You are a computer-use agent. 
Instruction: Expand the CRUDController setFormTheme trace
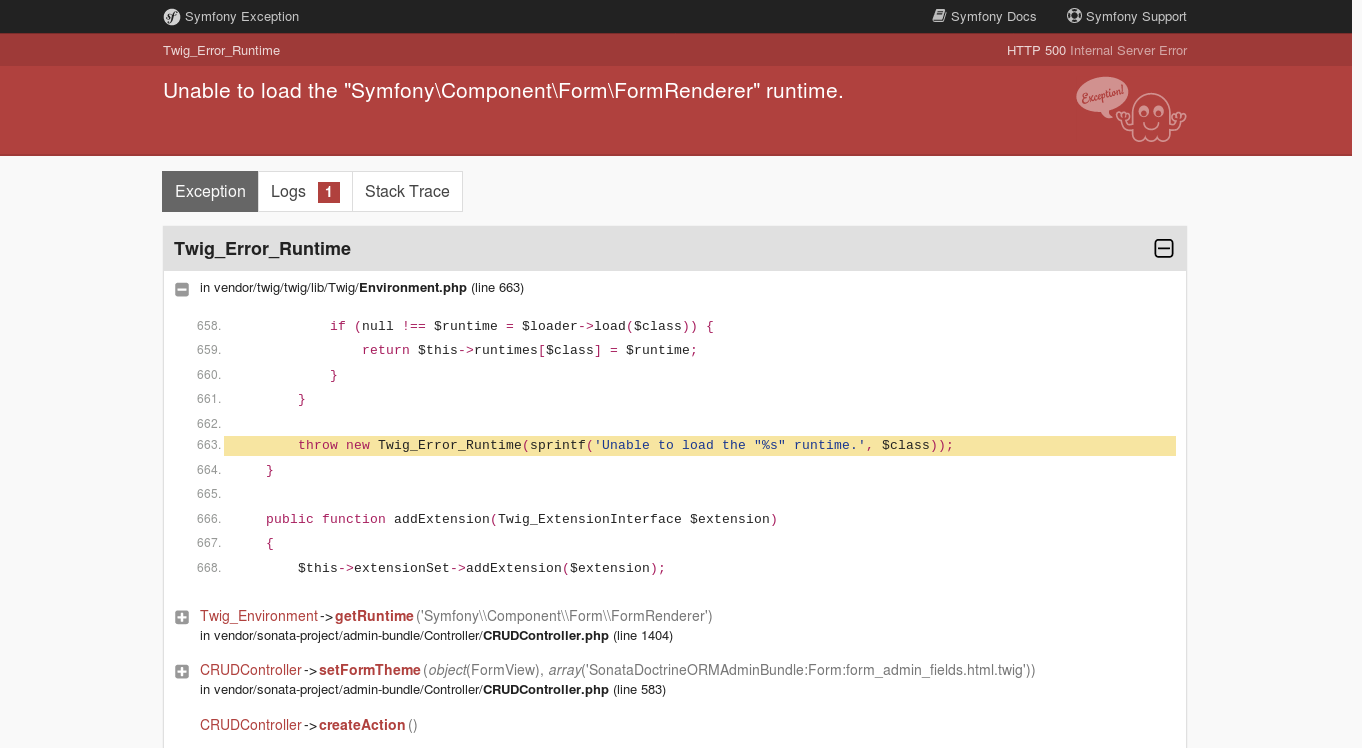pyautogui.click(x=182, y=671)
